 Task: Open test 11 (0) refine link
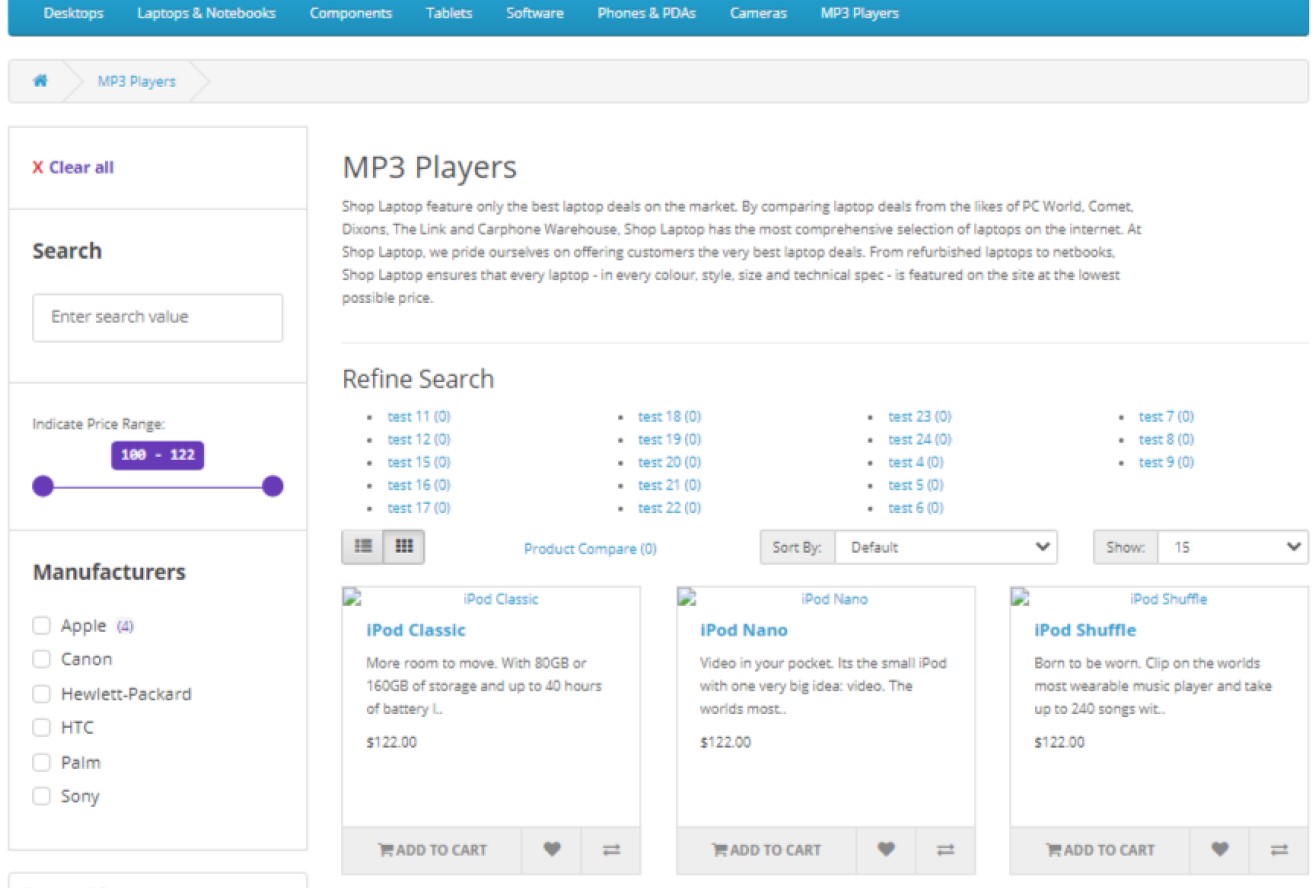(x=419, y=417)
